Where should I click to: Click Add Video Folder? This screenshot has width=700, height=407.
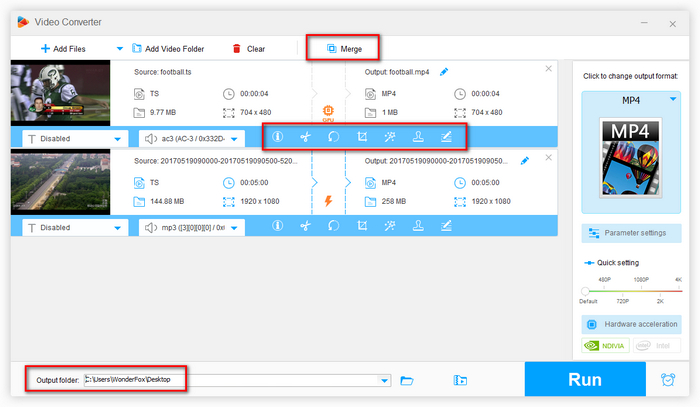point(168,49)
